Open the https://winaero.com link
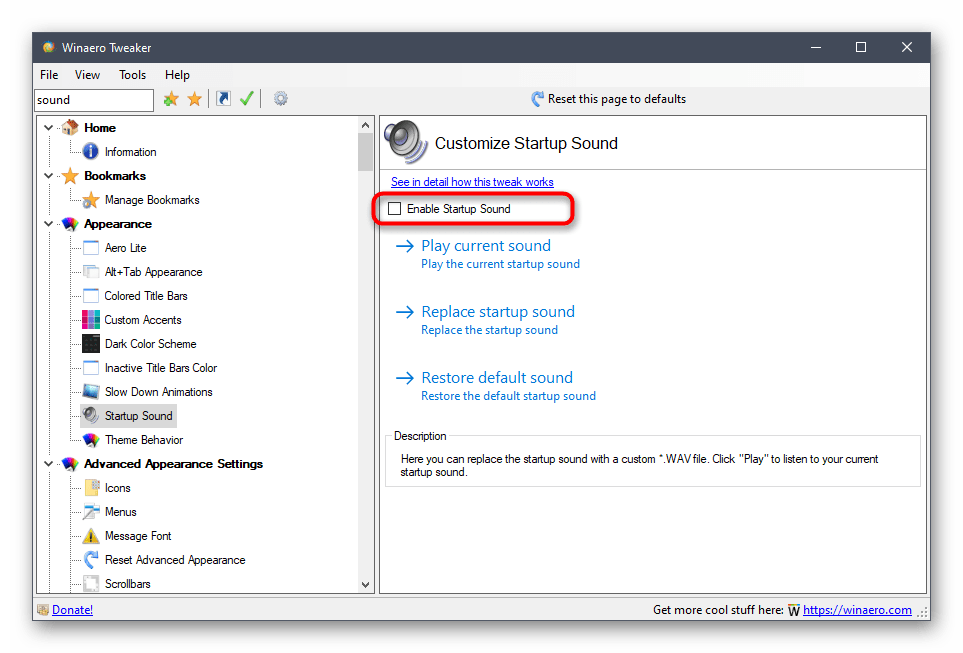 pyautogui.click(x=857, y=610)
